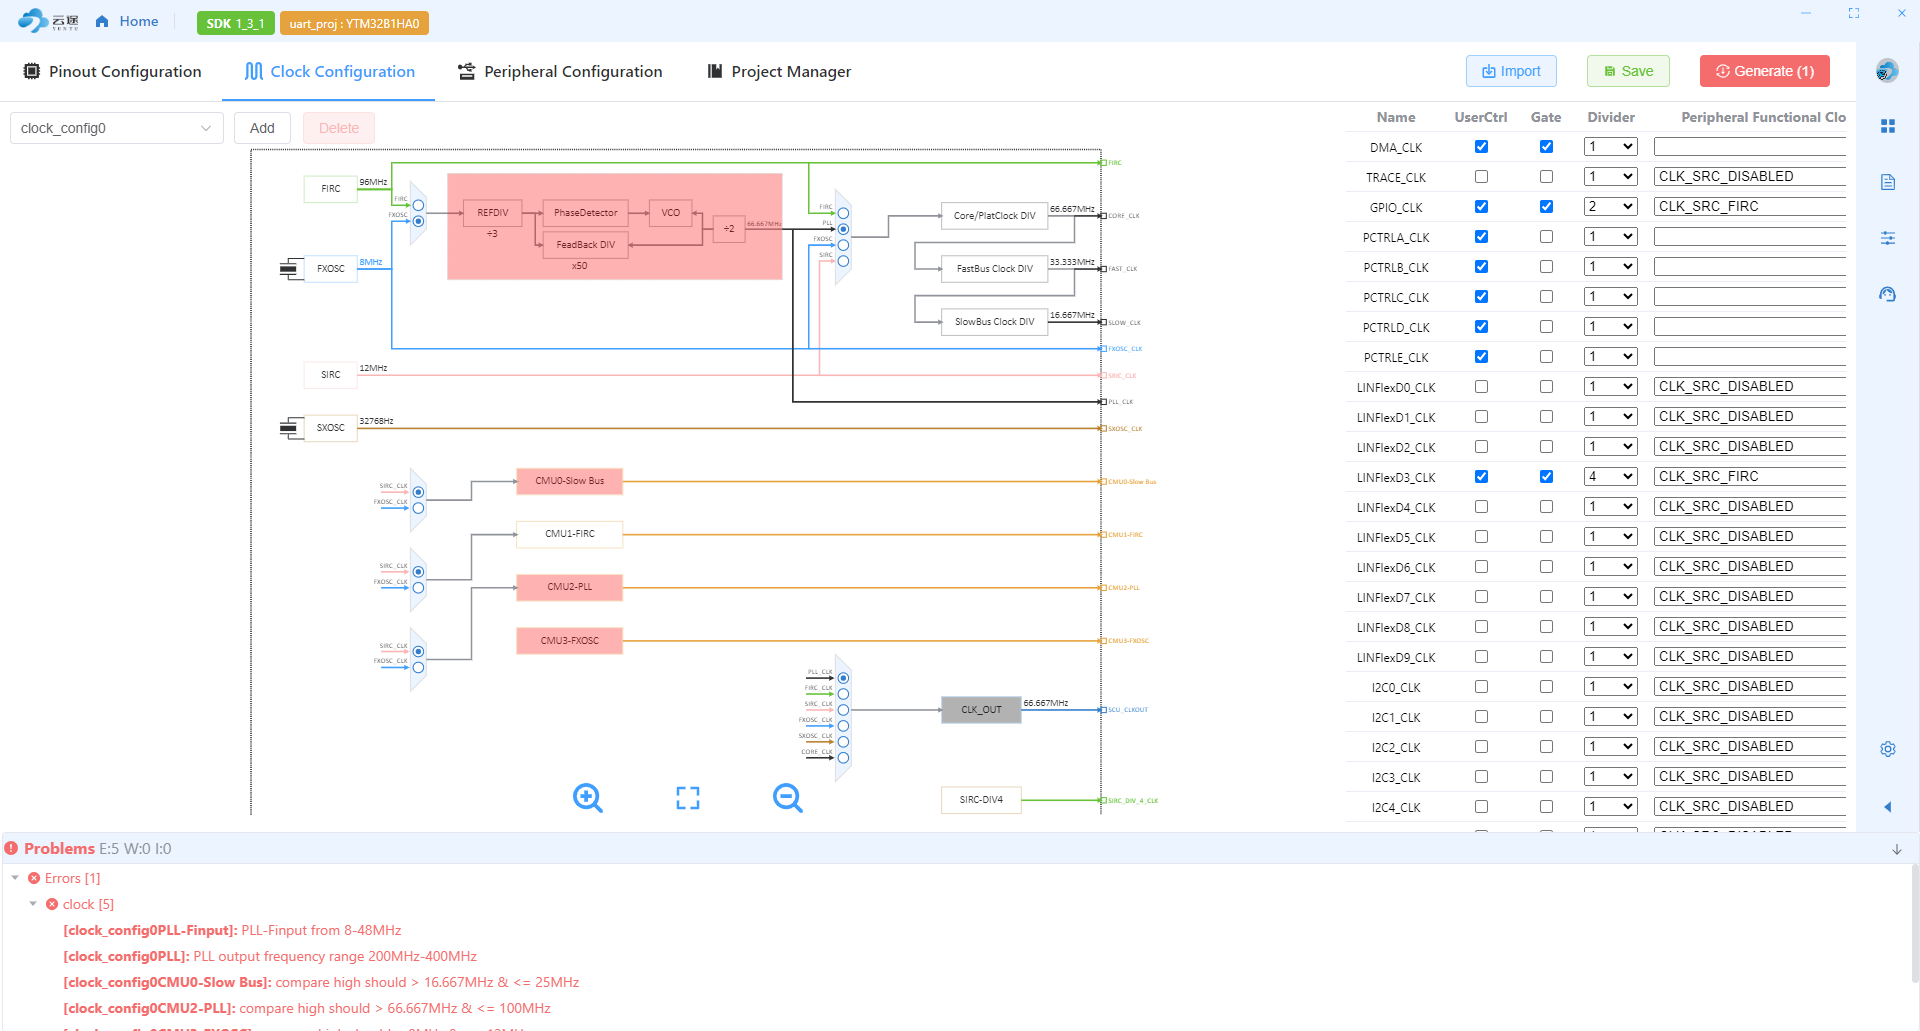
Task: Enable TRACE_CLK UserCtrl checkbox
Action: [x=1481, y=177]
